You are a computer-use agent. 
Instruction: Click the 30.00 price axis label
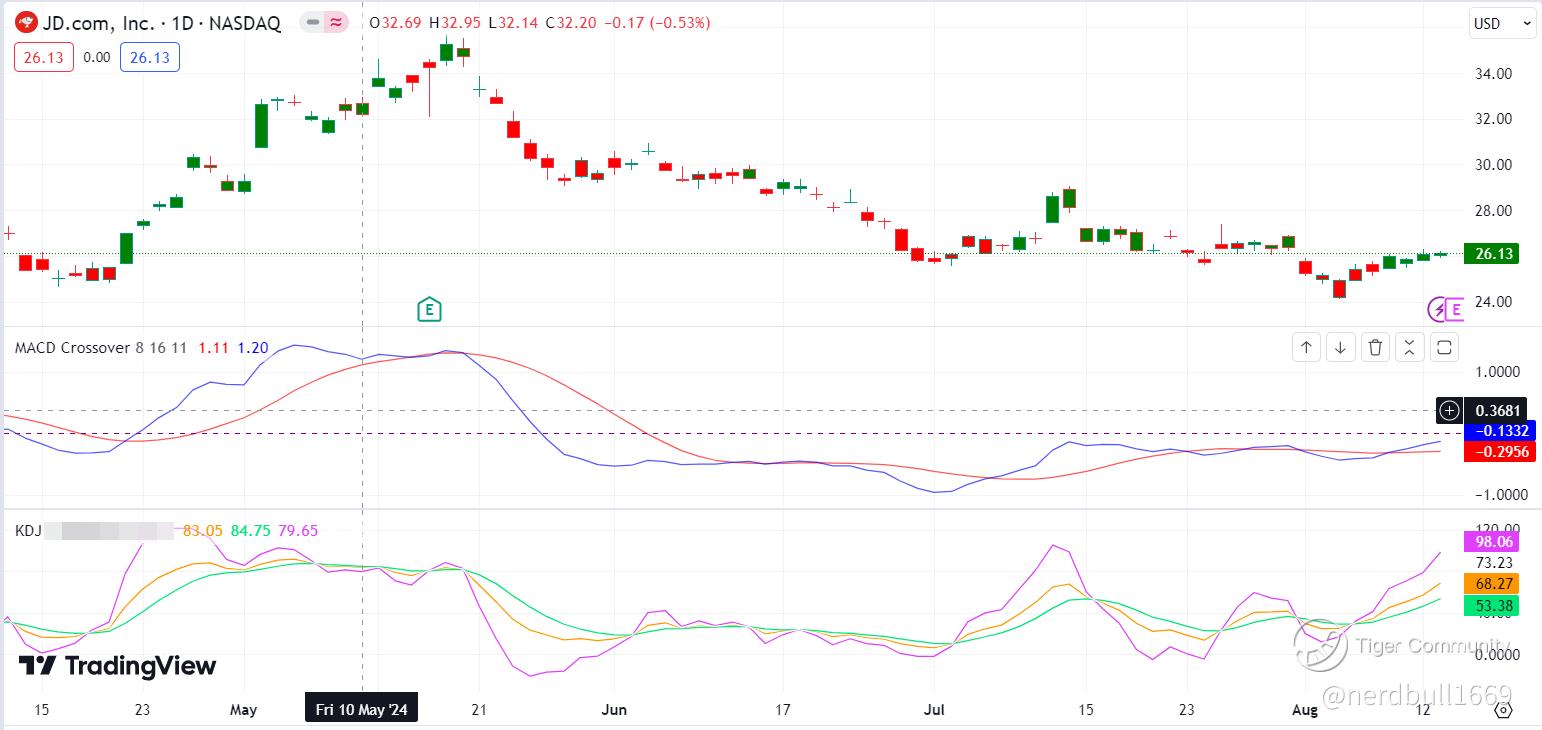click(1492, 165)
